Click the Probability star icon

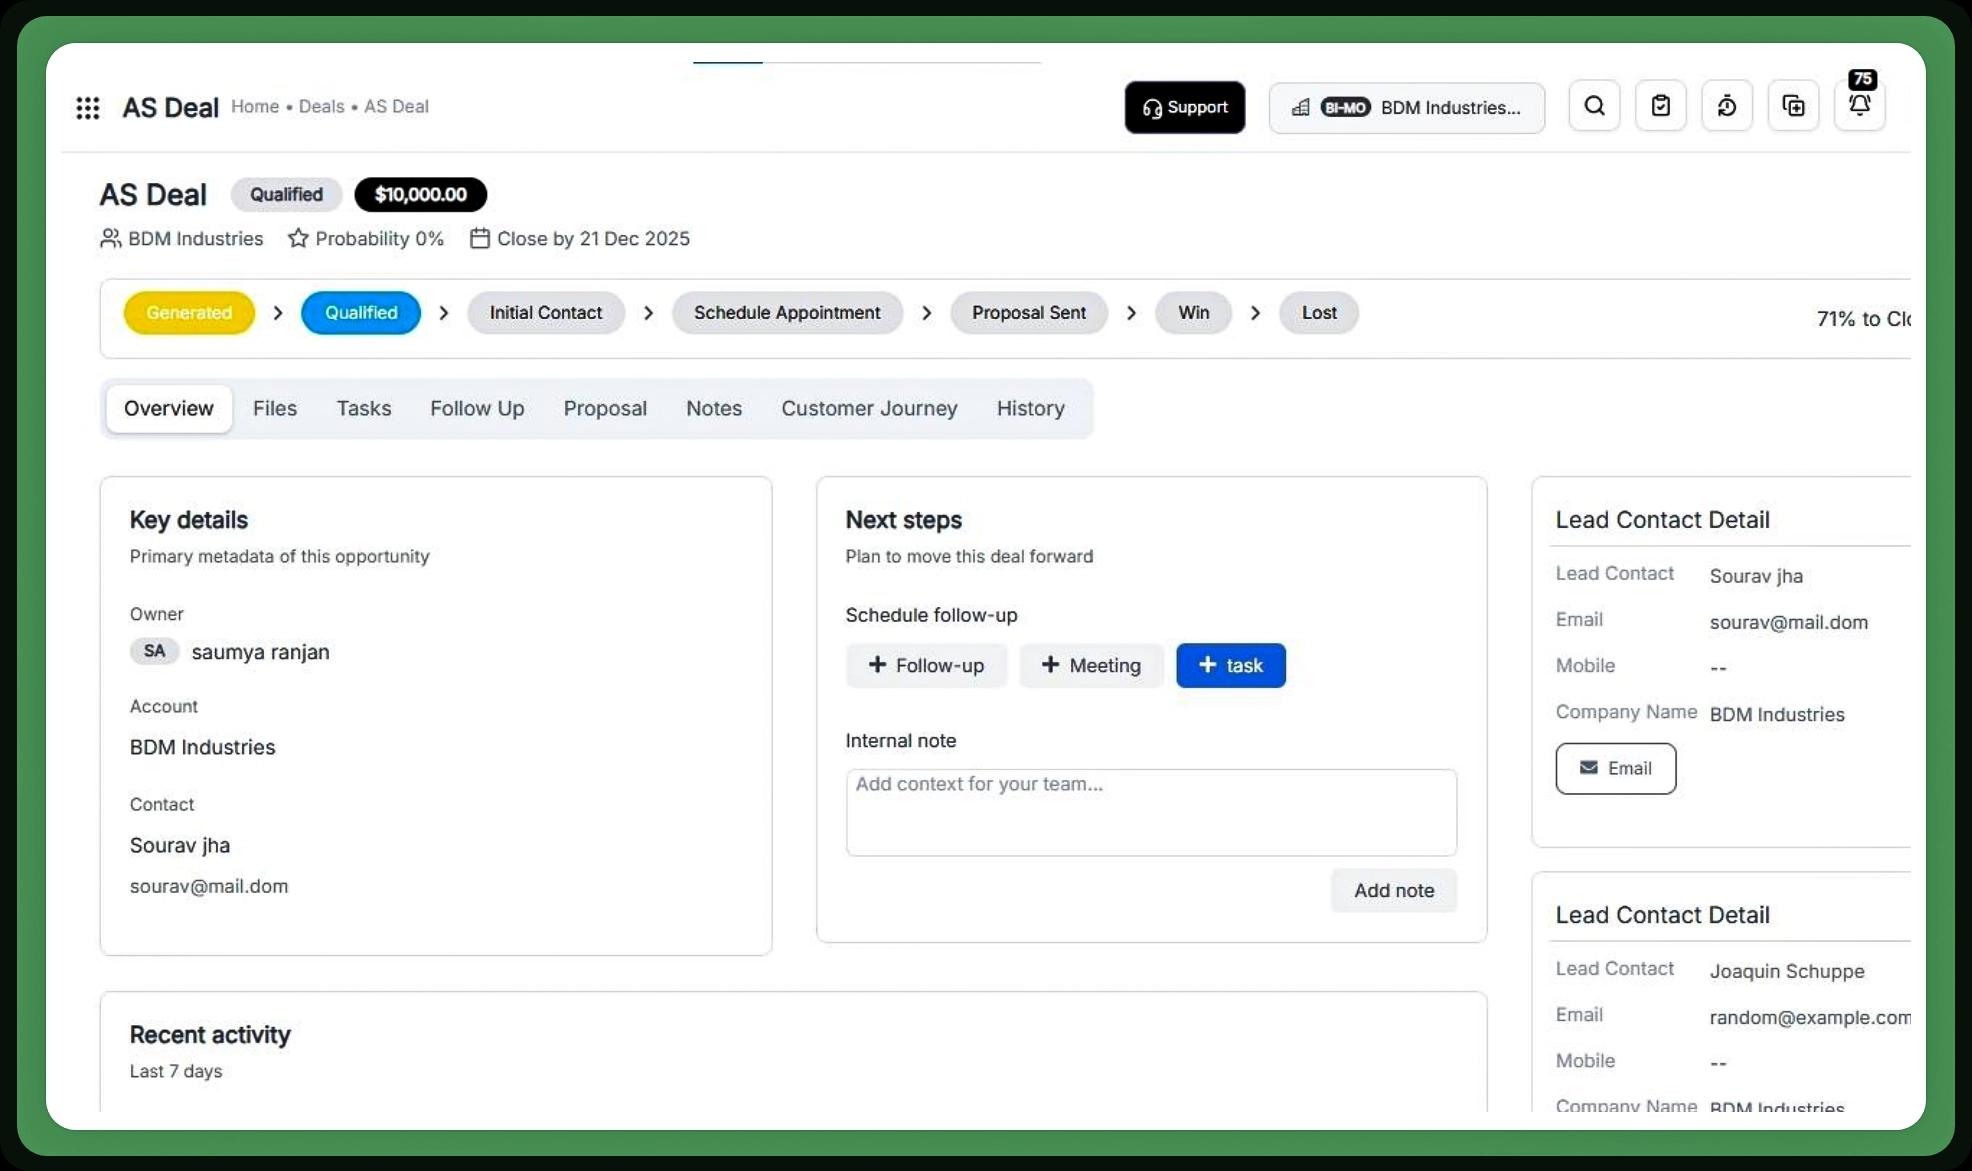coord(298,238)
